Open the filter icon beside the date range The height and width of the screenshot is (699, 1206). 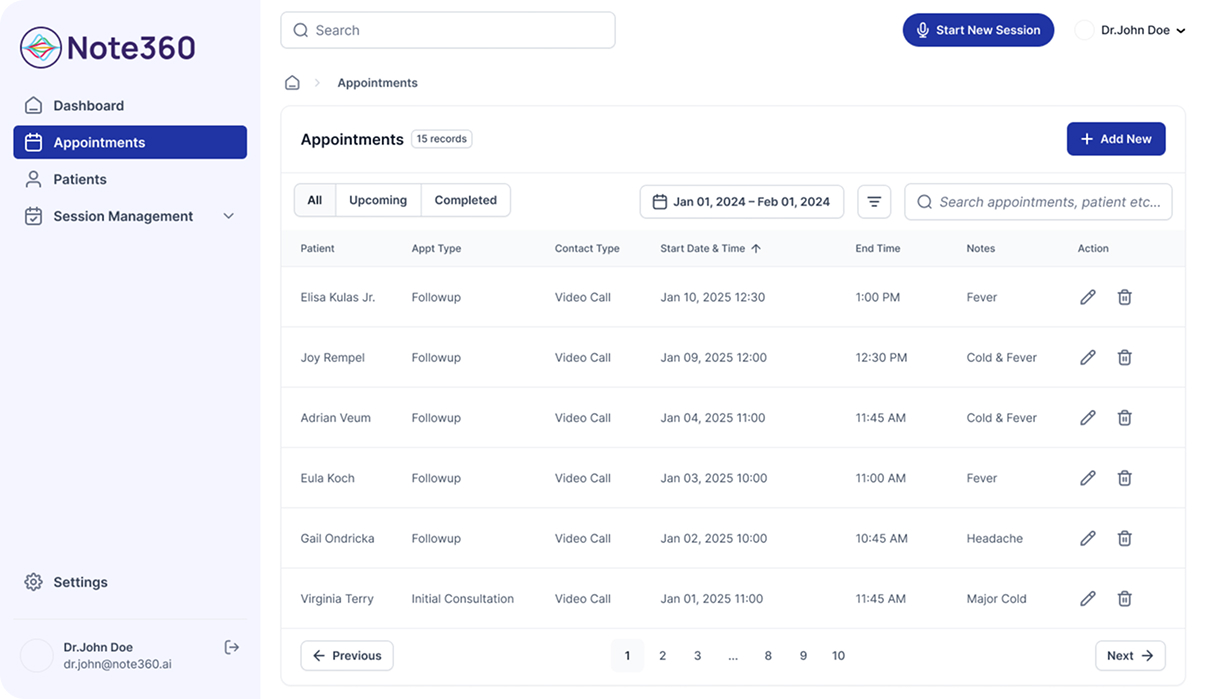click(x=874, y=201)
